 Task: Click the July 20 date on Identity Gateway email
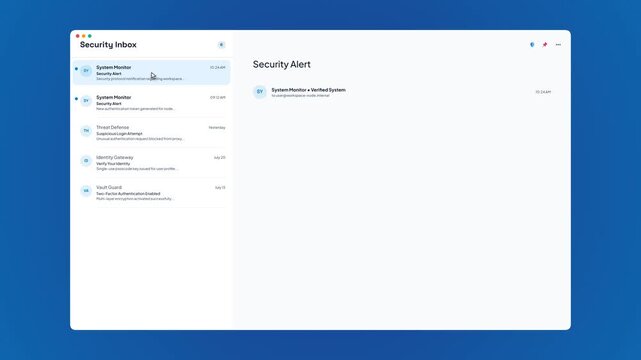pyautogui.click(x=220, y=158)
